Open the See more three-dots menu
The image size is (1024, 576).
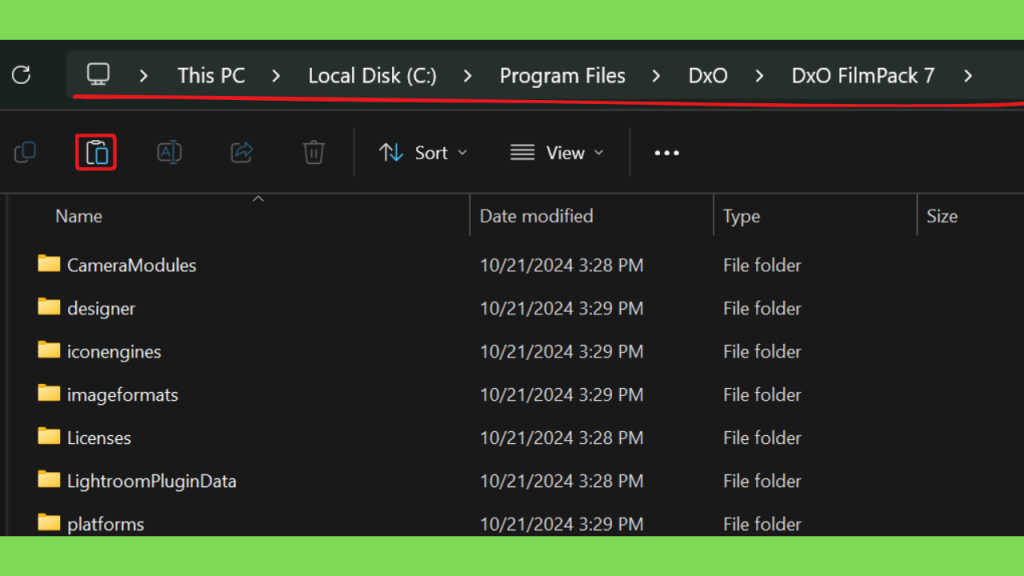coord(667,153)
